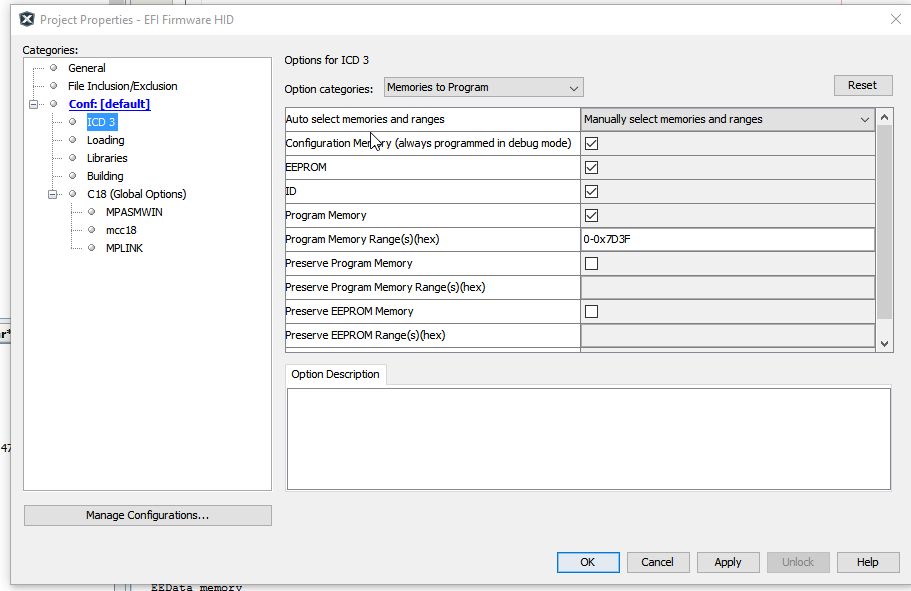The height and width of the screenshot is (591, 911).
Task: Close the Project Properties dialog
Action: point(895,19)
